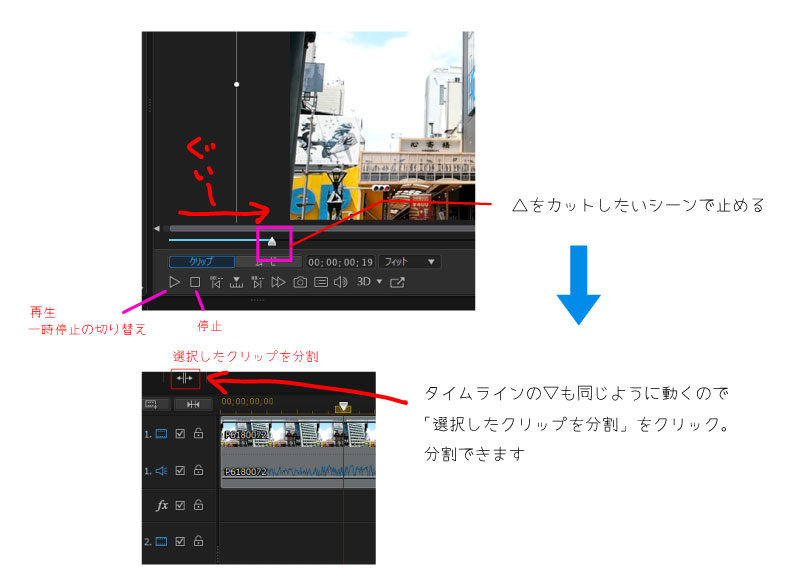Expand the 3D mode dropdown arrow

click(379, 283)
